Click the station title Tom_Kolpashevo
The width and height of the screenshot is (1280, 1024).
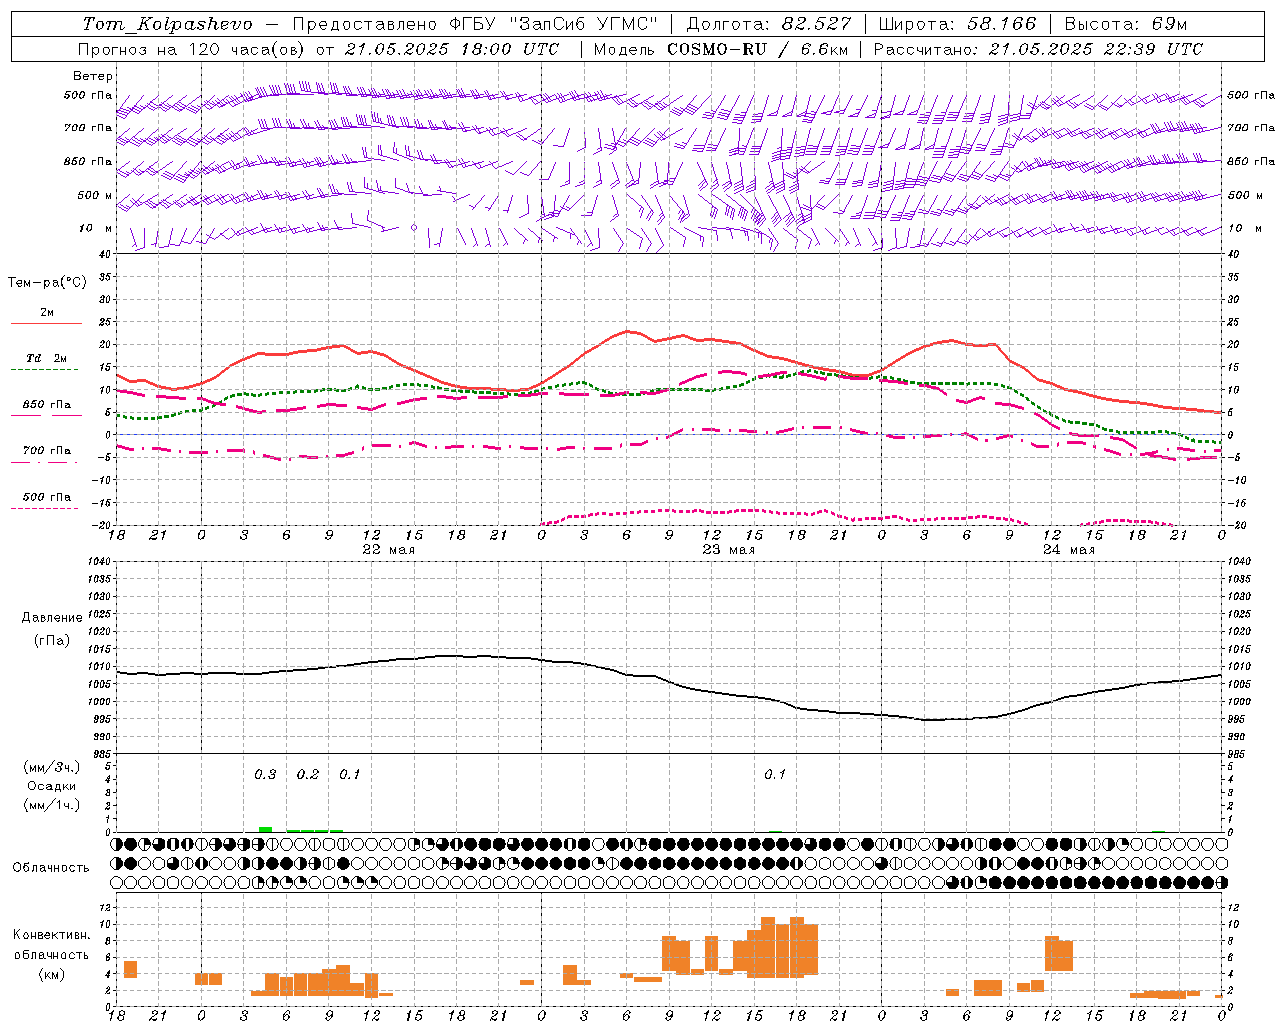167,24
